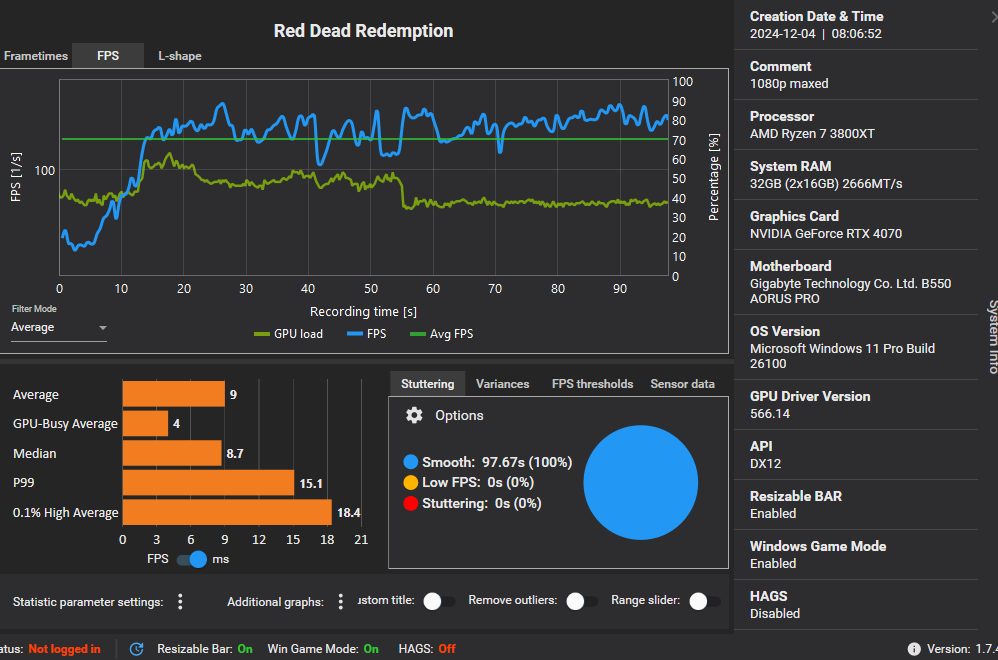The width and height of the screenshot is (998, 660).
Task: Click the System RAM value 32GB (2x16GB) 2666MT/s
Action: pyautogui.click(x=826, y=184)
